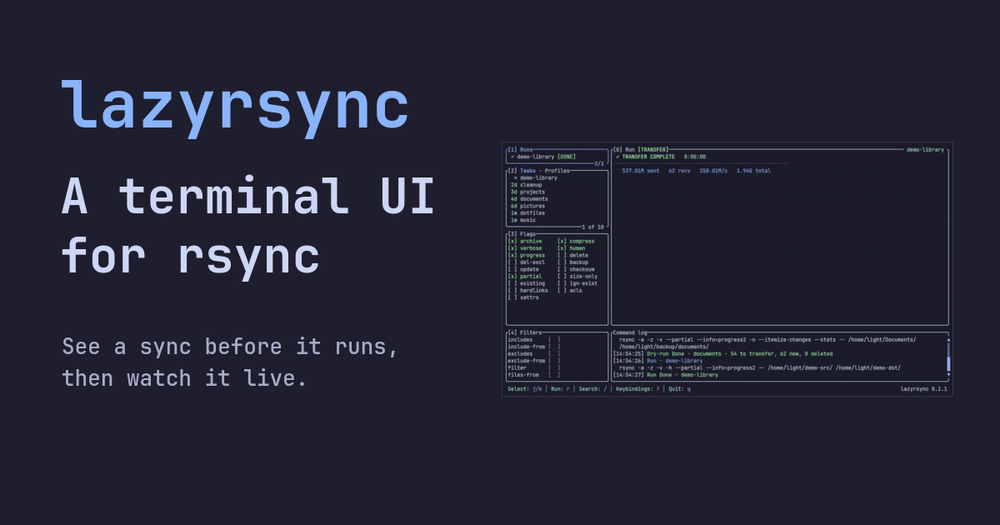Focus the [3] Flags panel title

coord(522,234)
